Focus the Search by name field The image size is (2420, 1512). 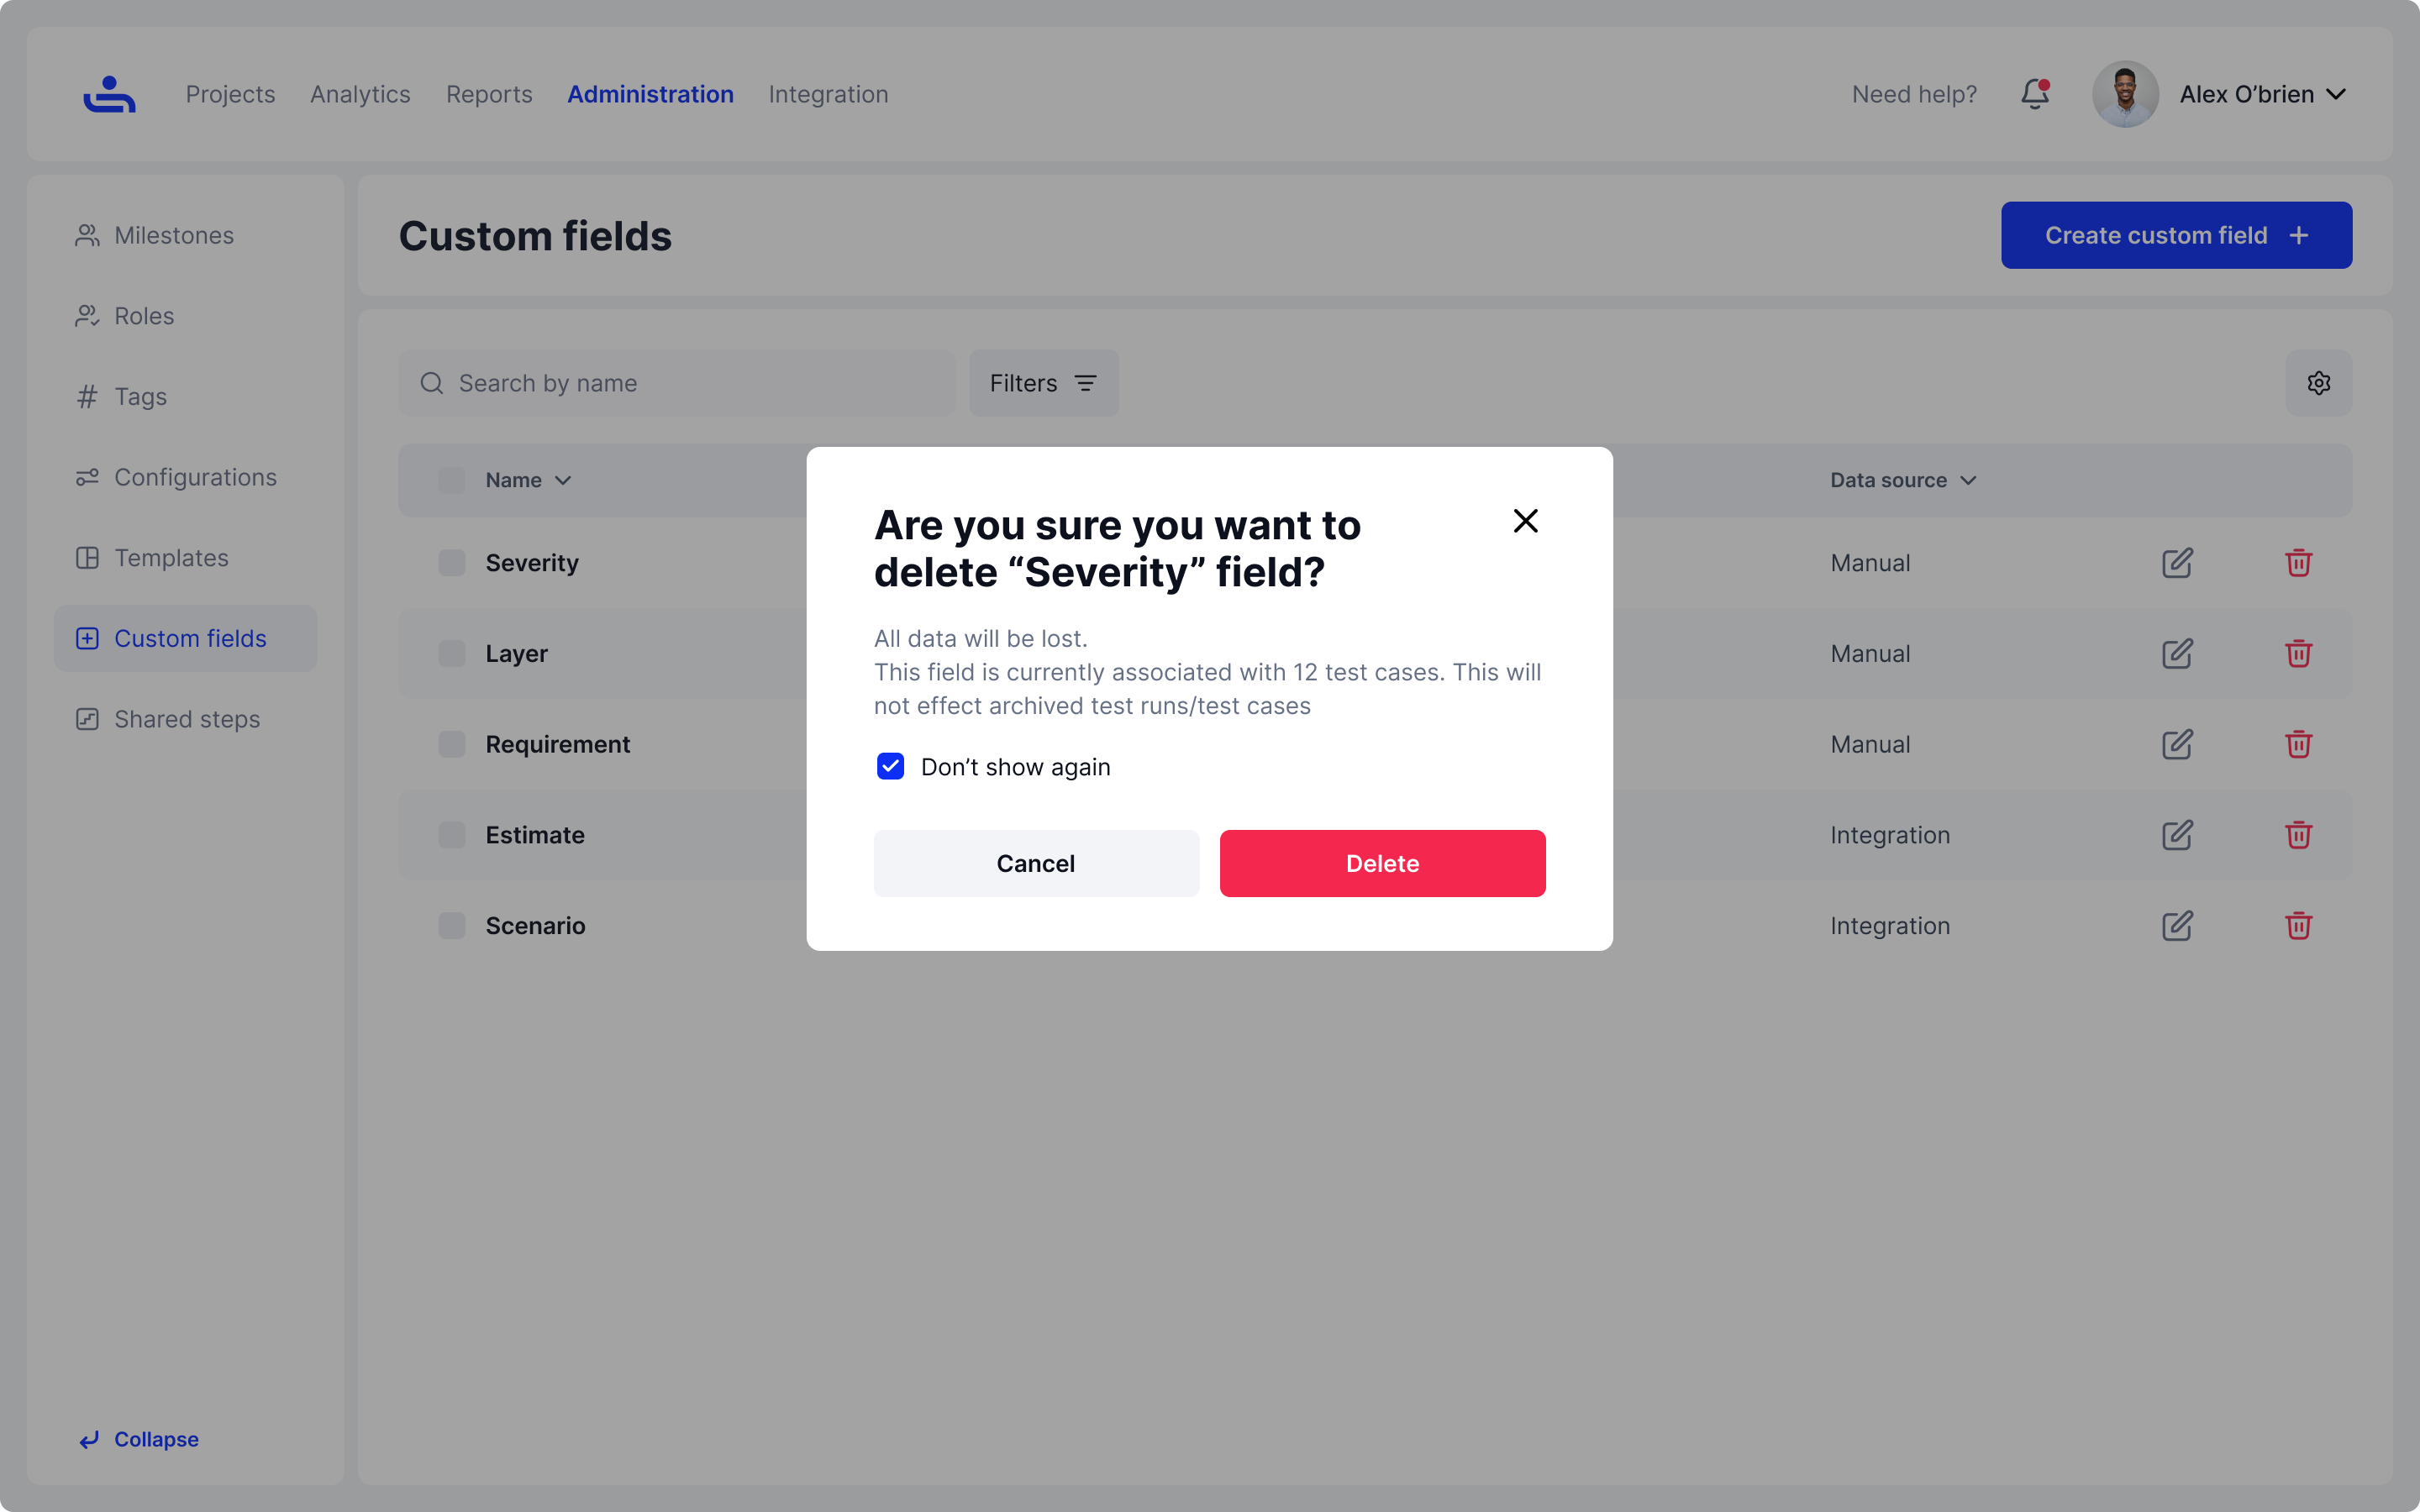pyautogui.click(x=690, y=383)
